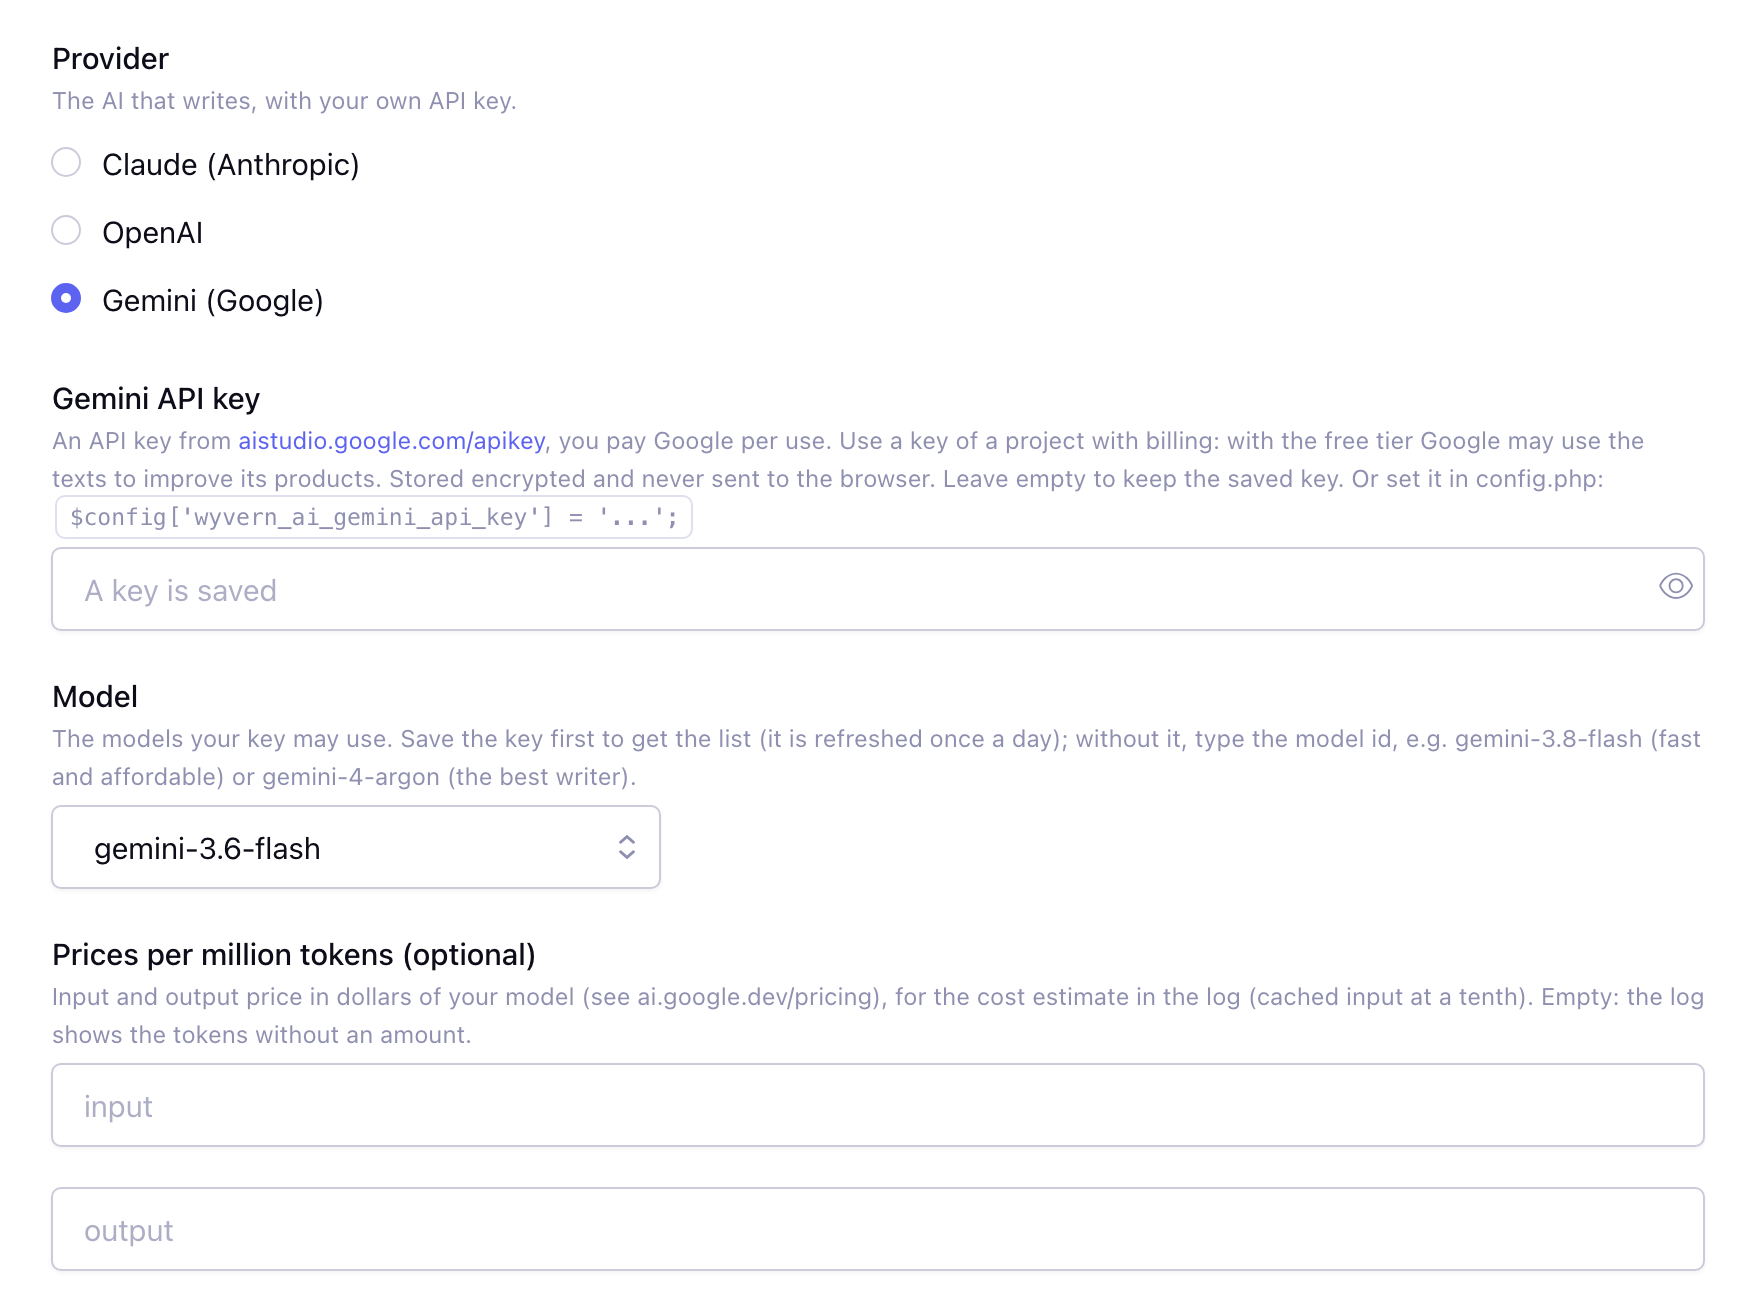Click the Gemini (Google) label text
Screen dimensions: 1757x1303
point(213,301)
